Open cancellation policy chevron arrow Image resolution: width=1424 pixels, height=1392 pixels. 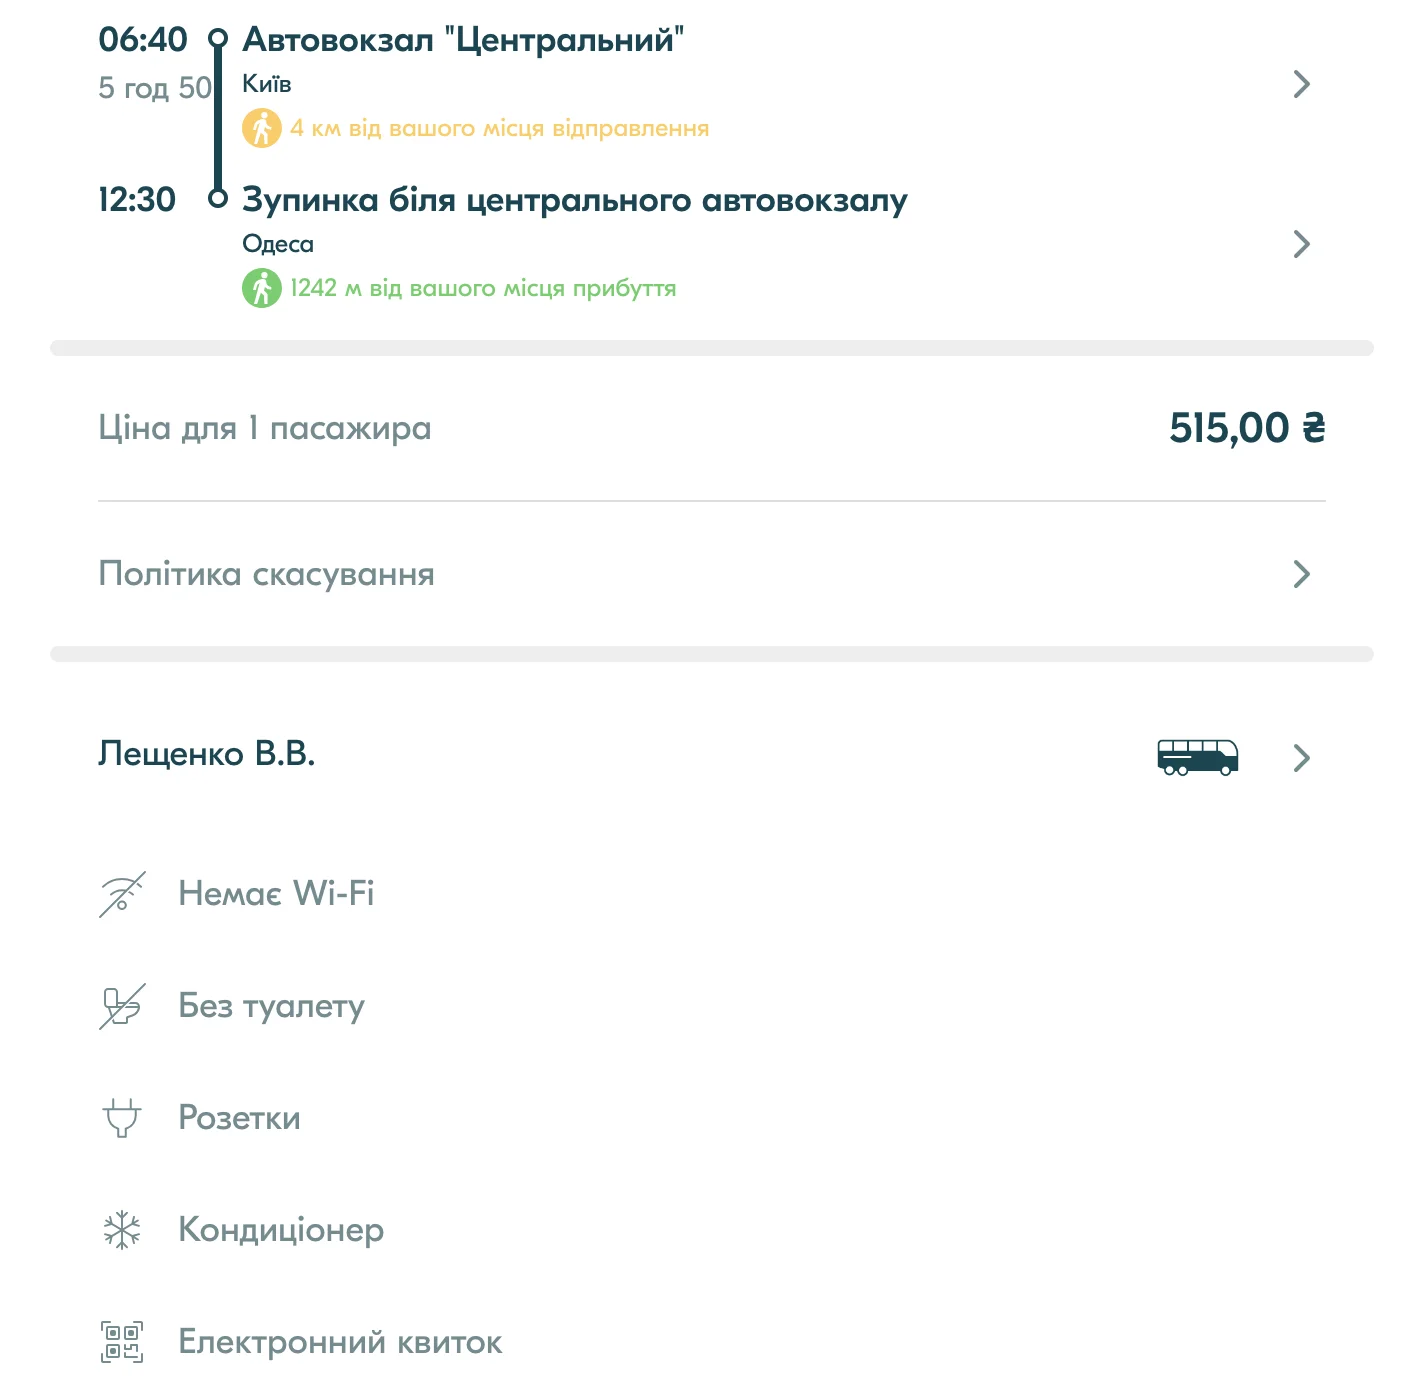(x=1301, y=574)
